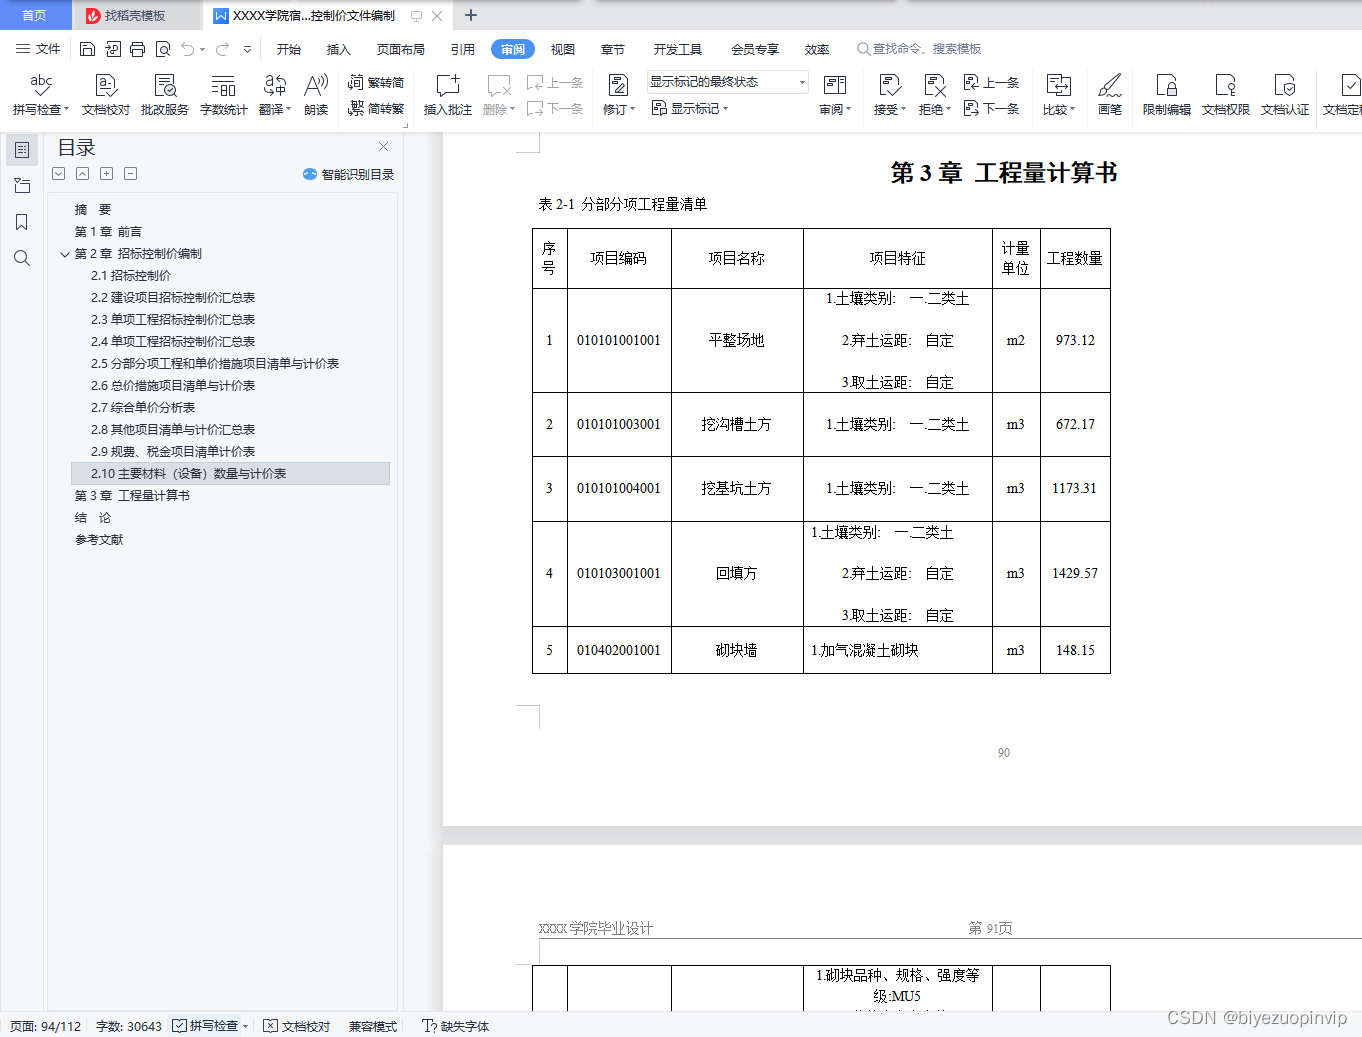
Task: Open 文档认证 document certification
Action: (1285, 95)
